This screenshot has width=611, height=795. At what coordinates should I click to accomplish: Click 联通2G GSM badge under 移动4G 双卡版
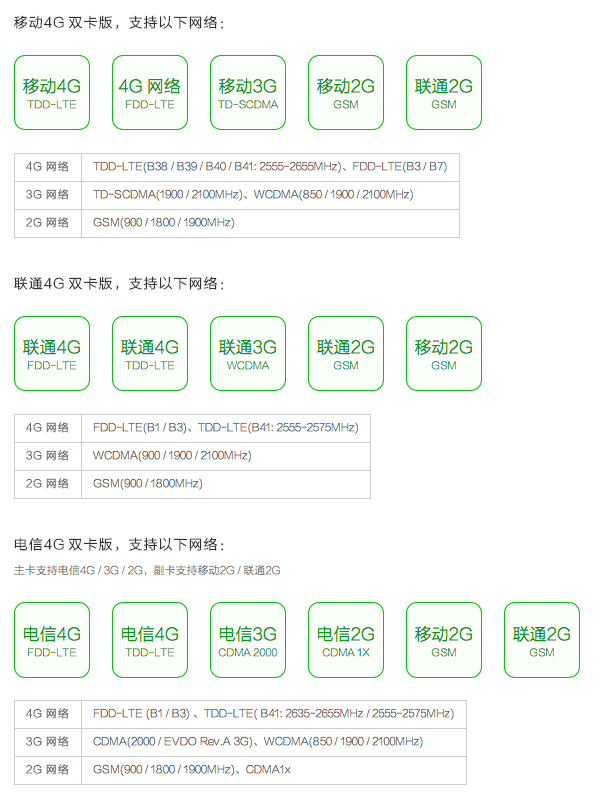pyautogui.click(x=444, y=92)
